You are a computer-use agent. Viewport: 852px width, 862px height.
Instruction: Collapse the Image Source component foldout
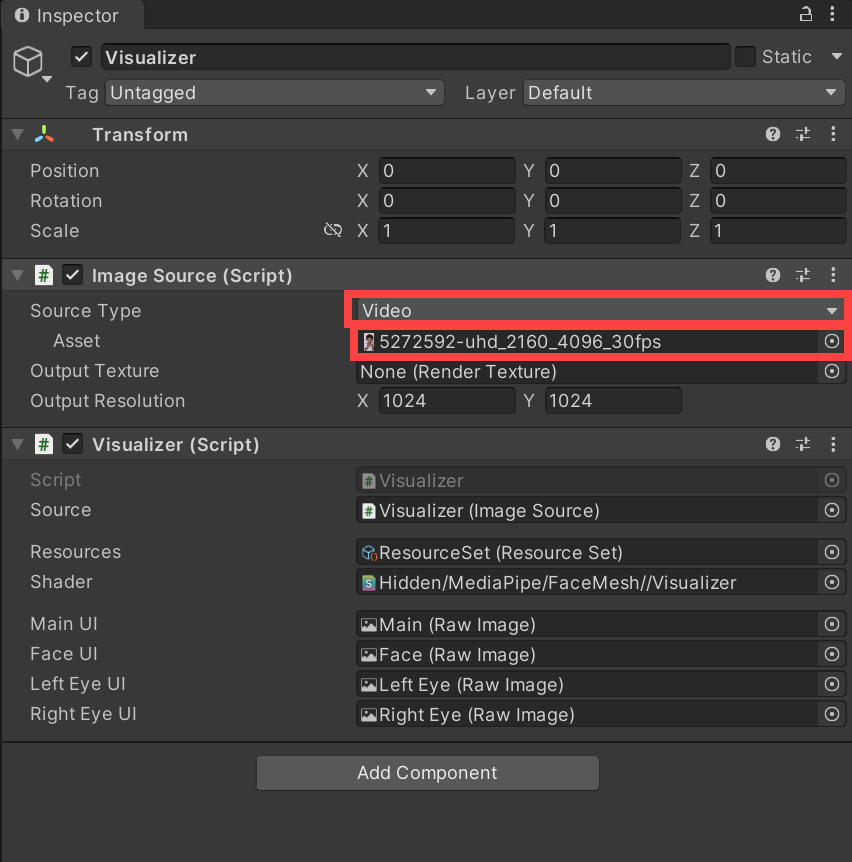point(18,275)
